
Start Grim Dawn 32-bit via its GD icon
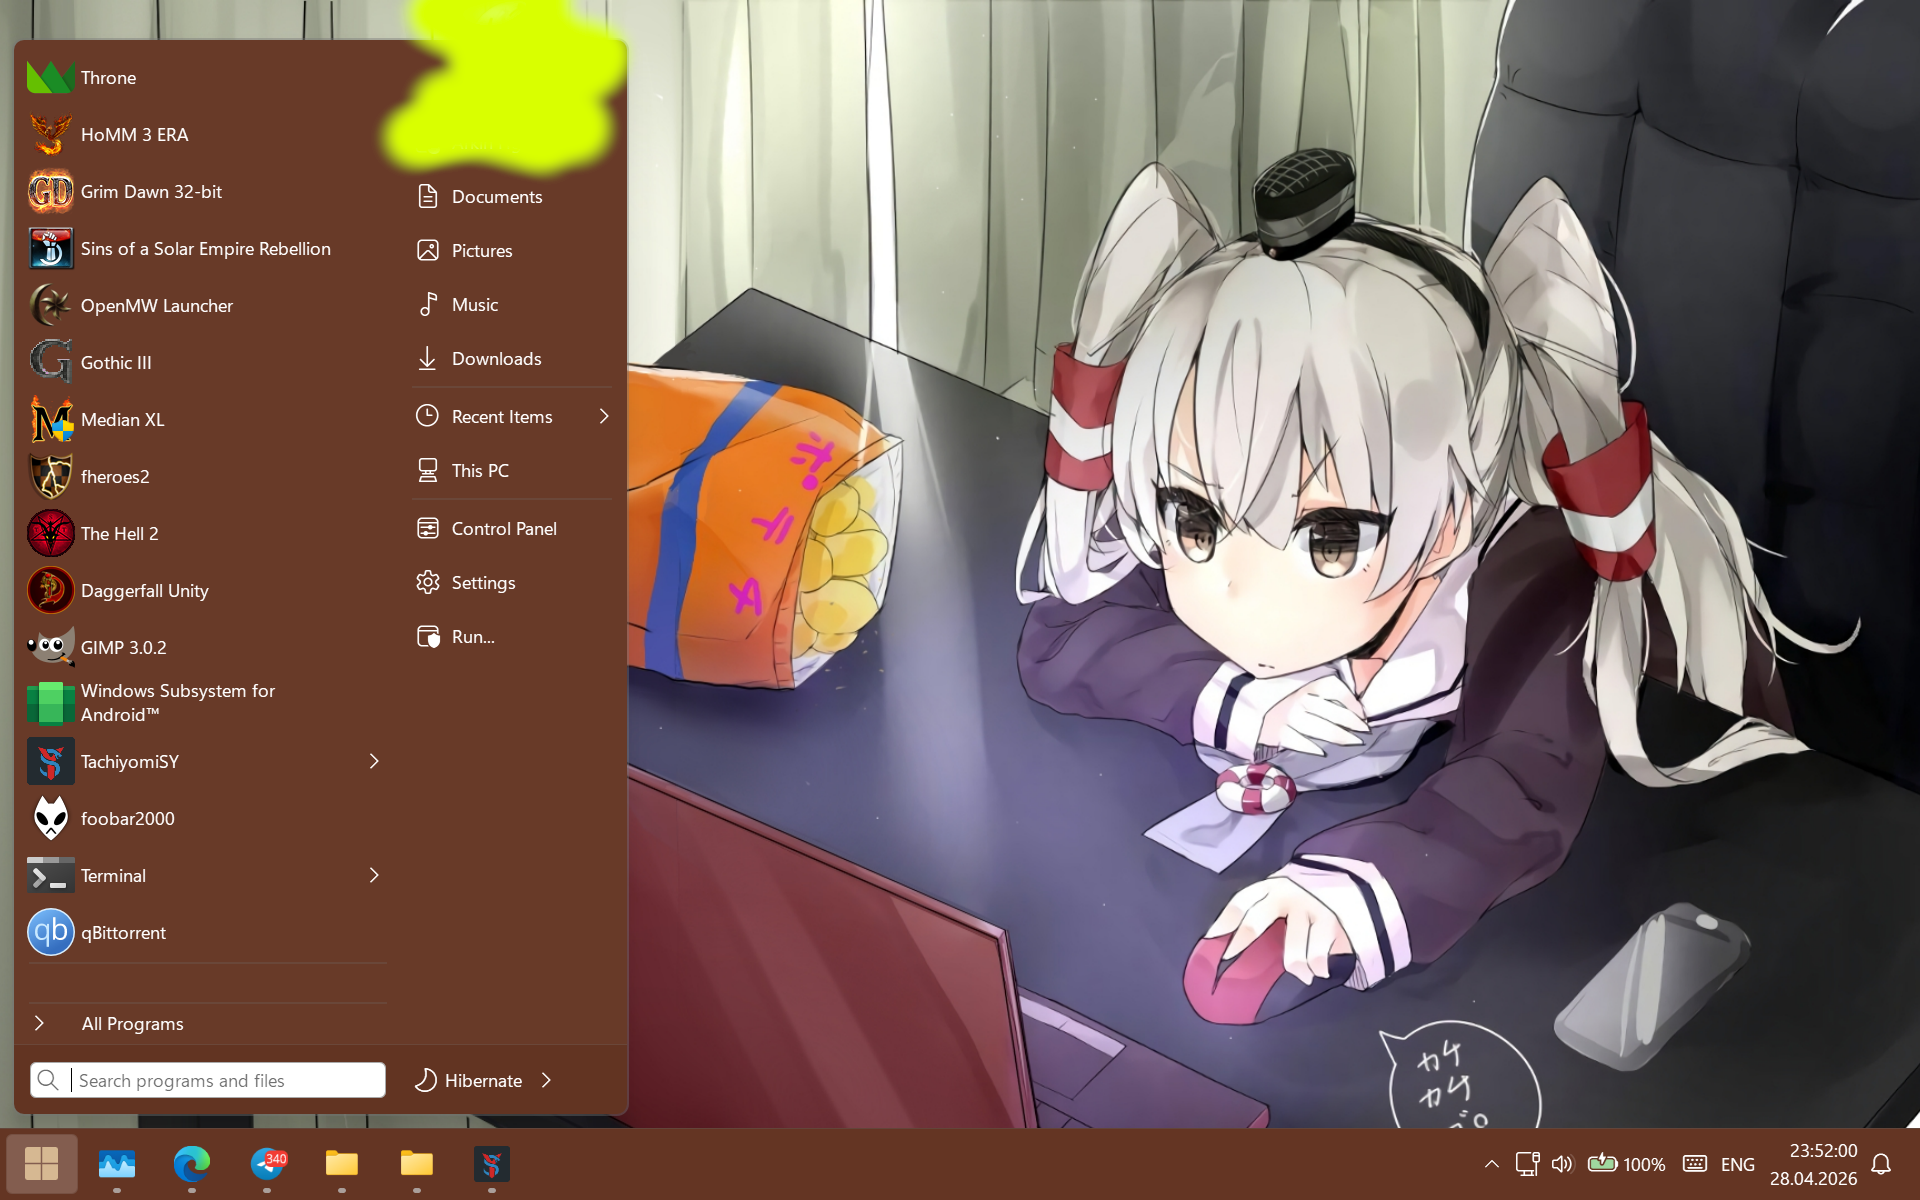[50, 192]
